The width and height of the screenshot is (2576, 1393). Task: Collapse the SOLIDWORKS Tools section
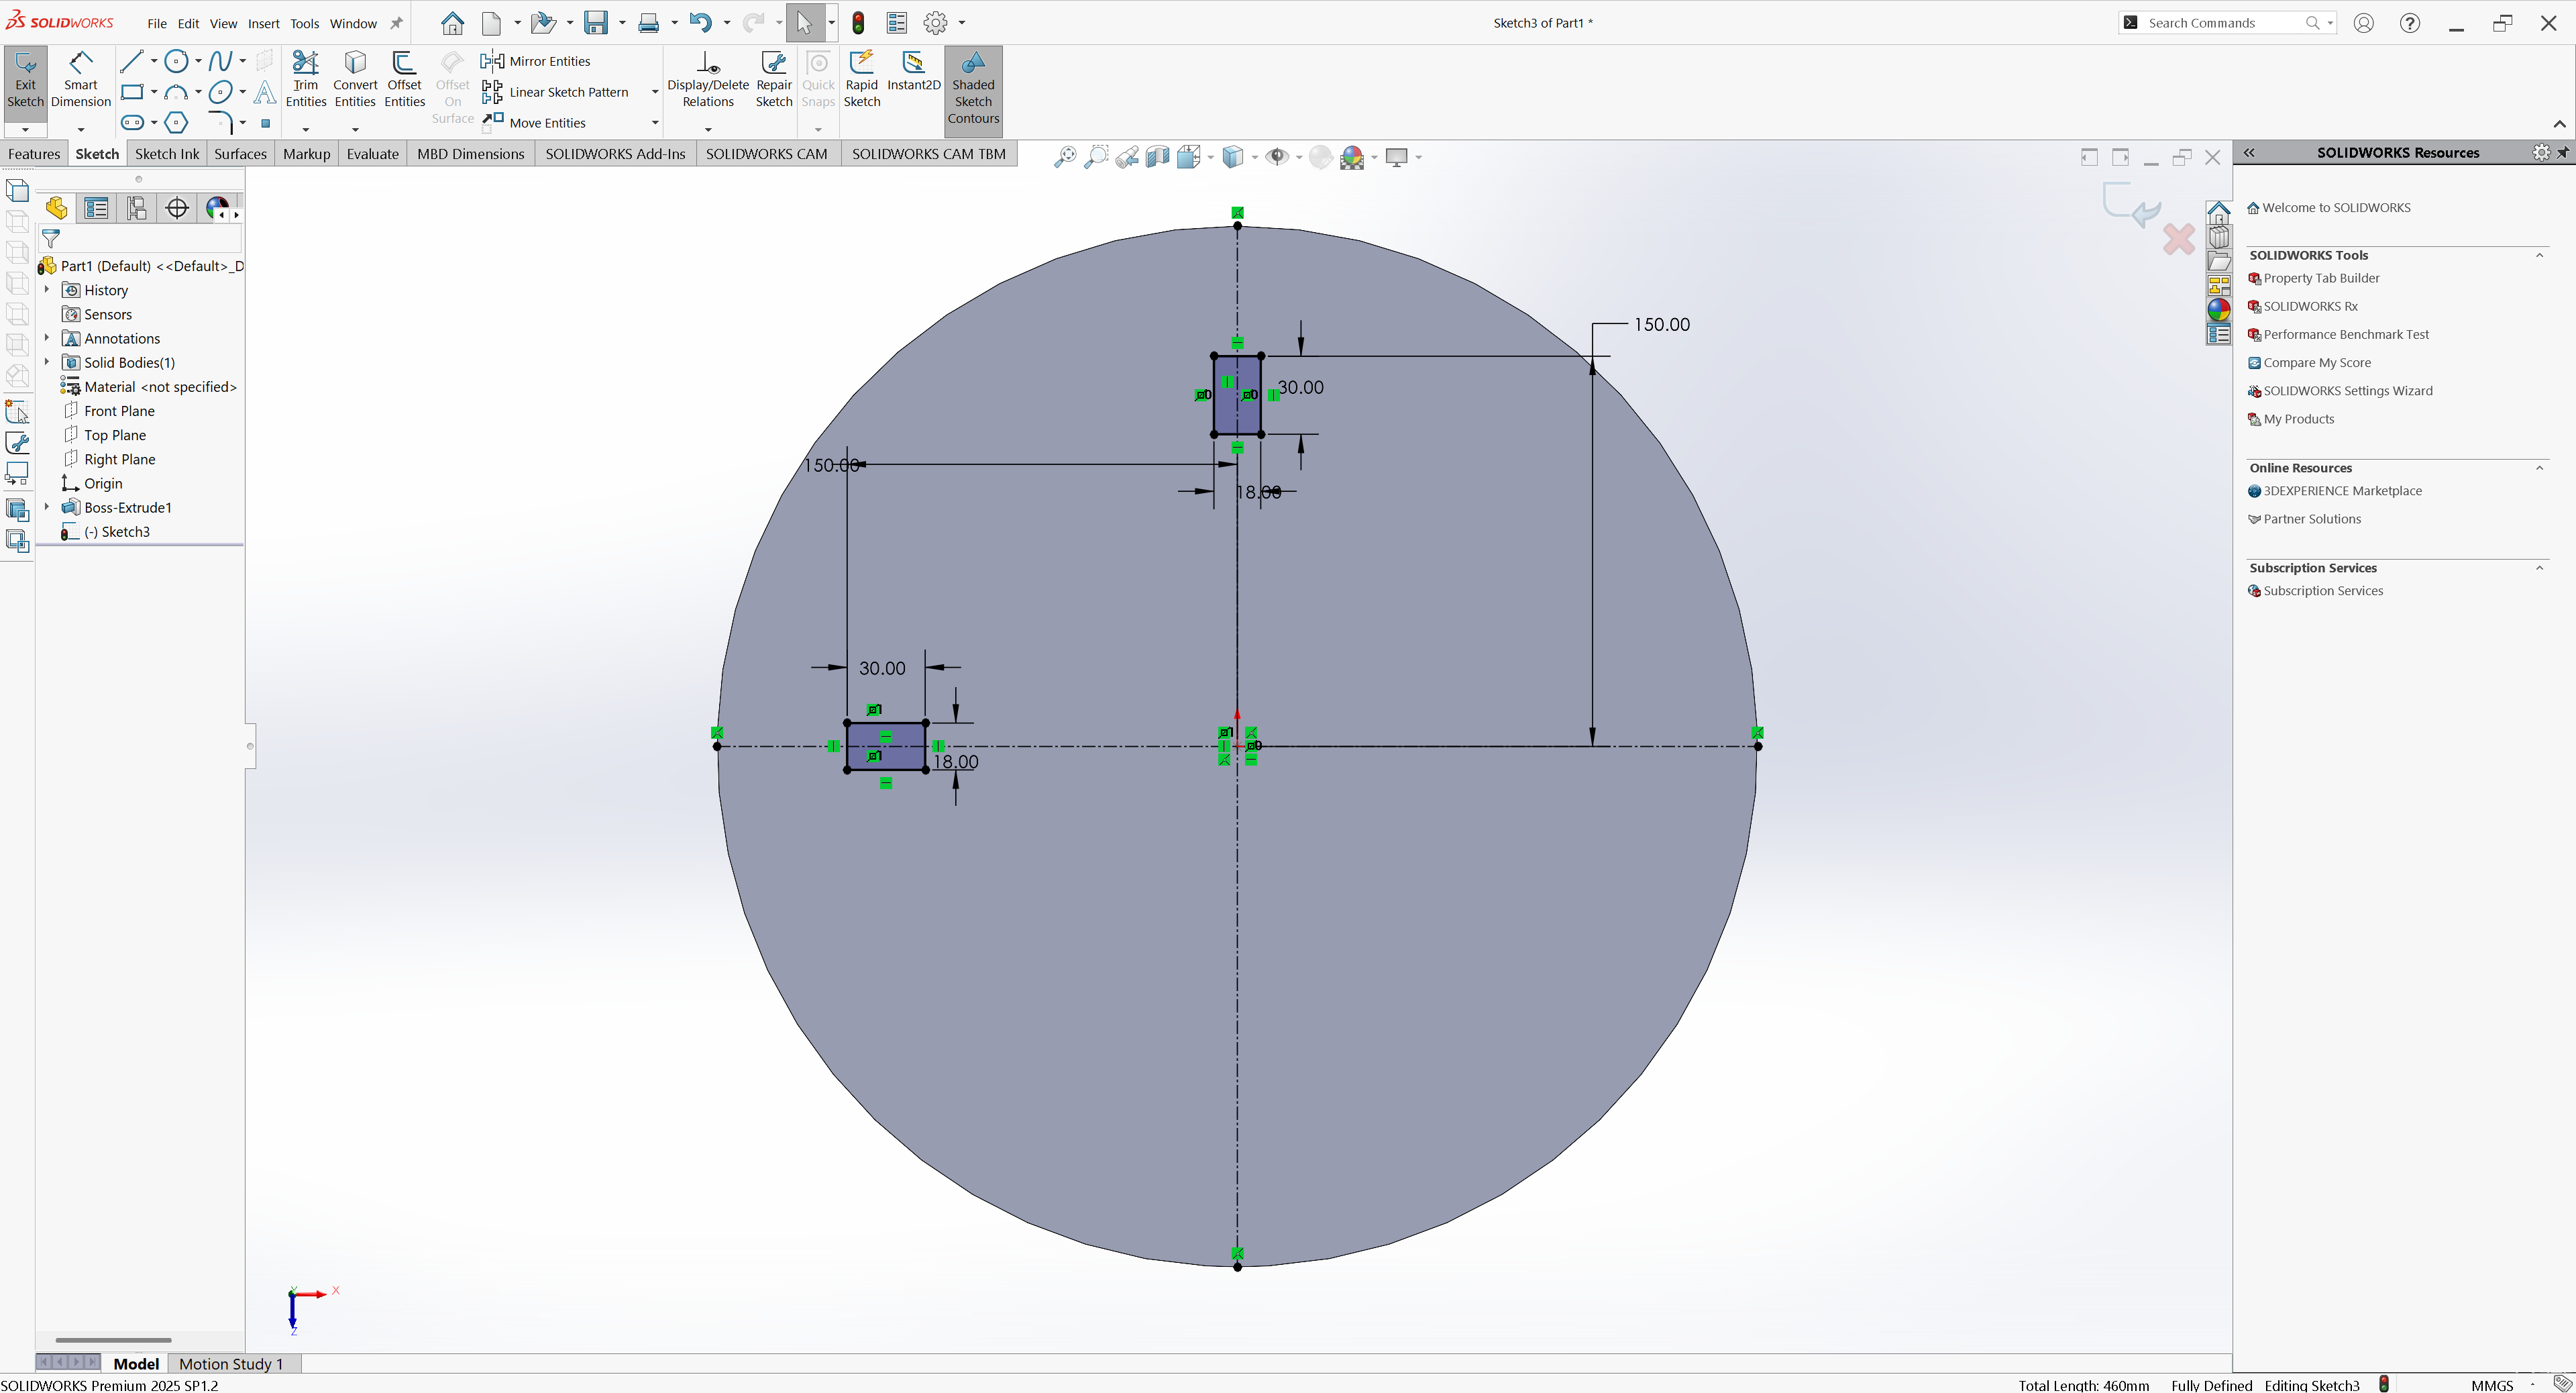point(2538,255)
